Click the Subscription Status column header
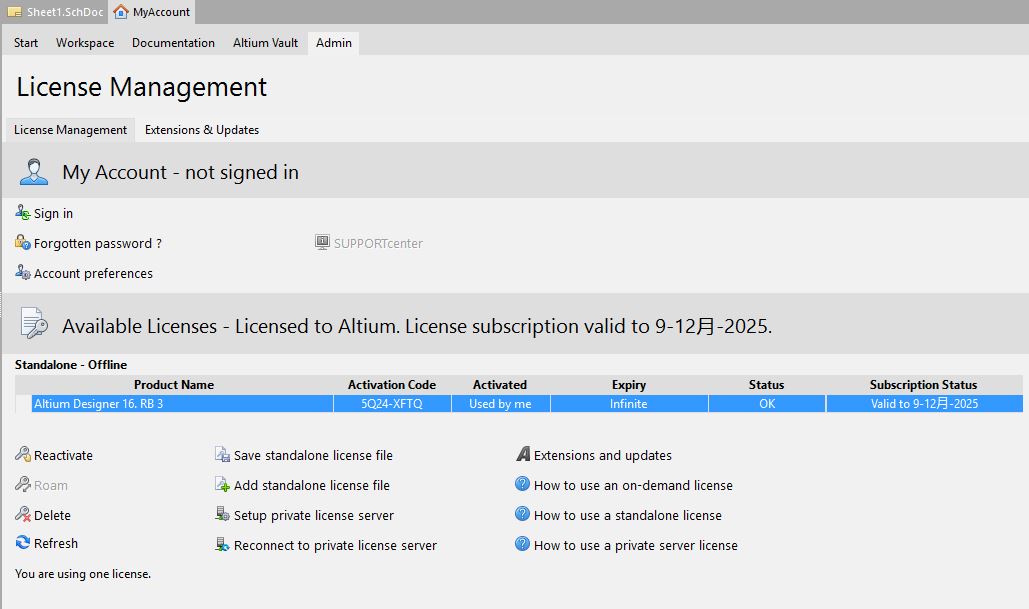The height and width of the screenshot is (609, 1029). click(x=923, y=385)
